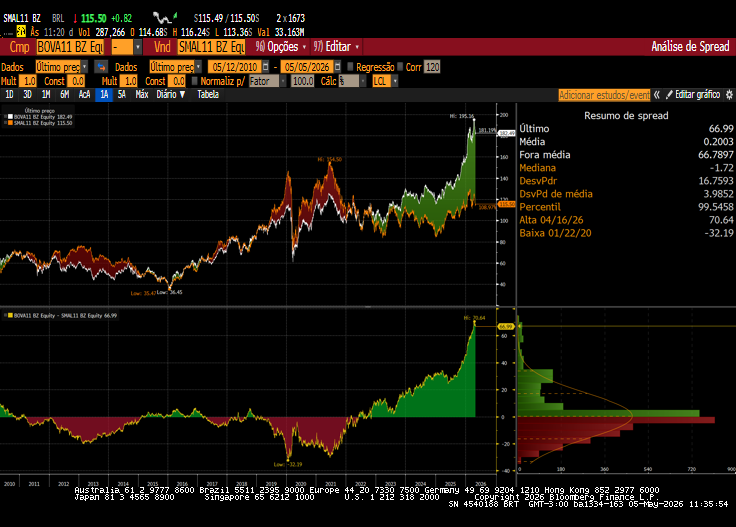
Task: Toggle the Regressão checkbox
Action: pyautogui.click(x=350, y=67)
